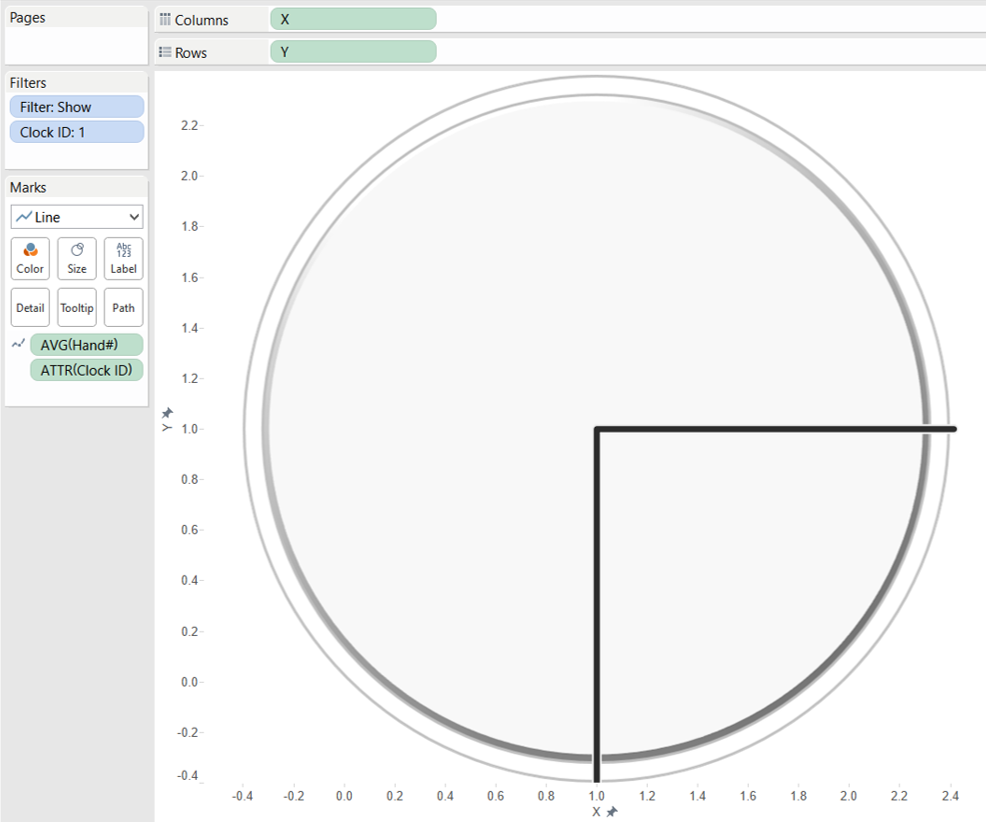Click the X pill on Columns shelf

pyautogui.click(x=353, y=19)
